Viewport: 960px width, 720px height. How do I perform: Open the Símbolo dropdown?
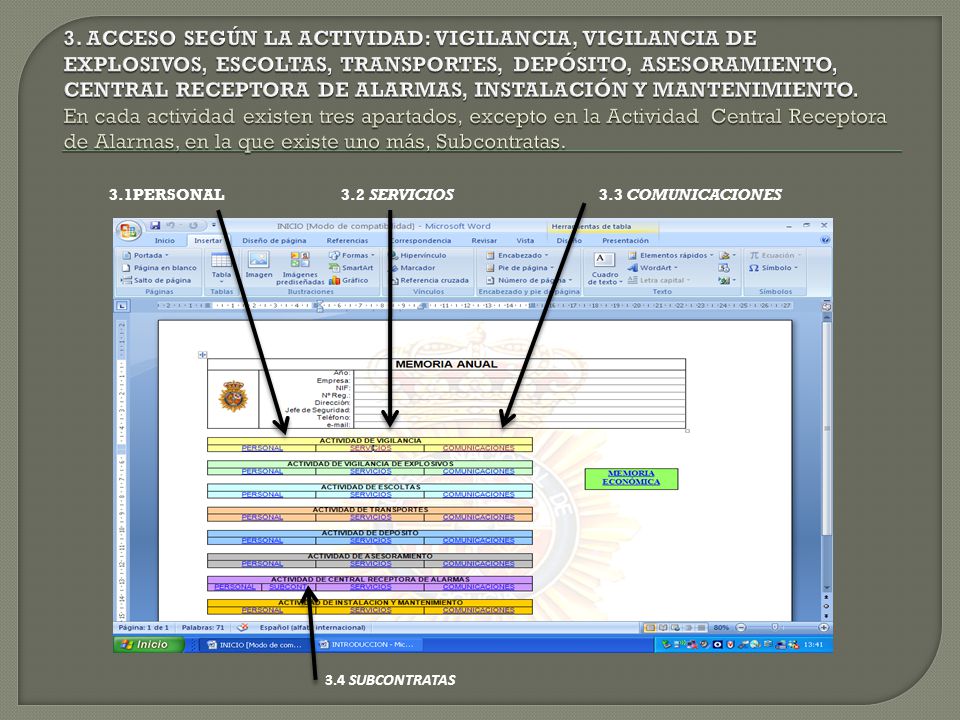773,268
